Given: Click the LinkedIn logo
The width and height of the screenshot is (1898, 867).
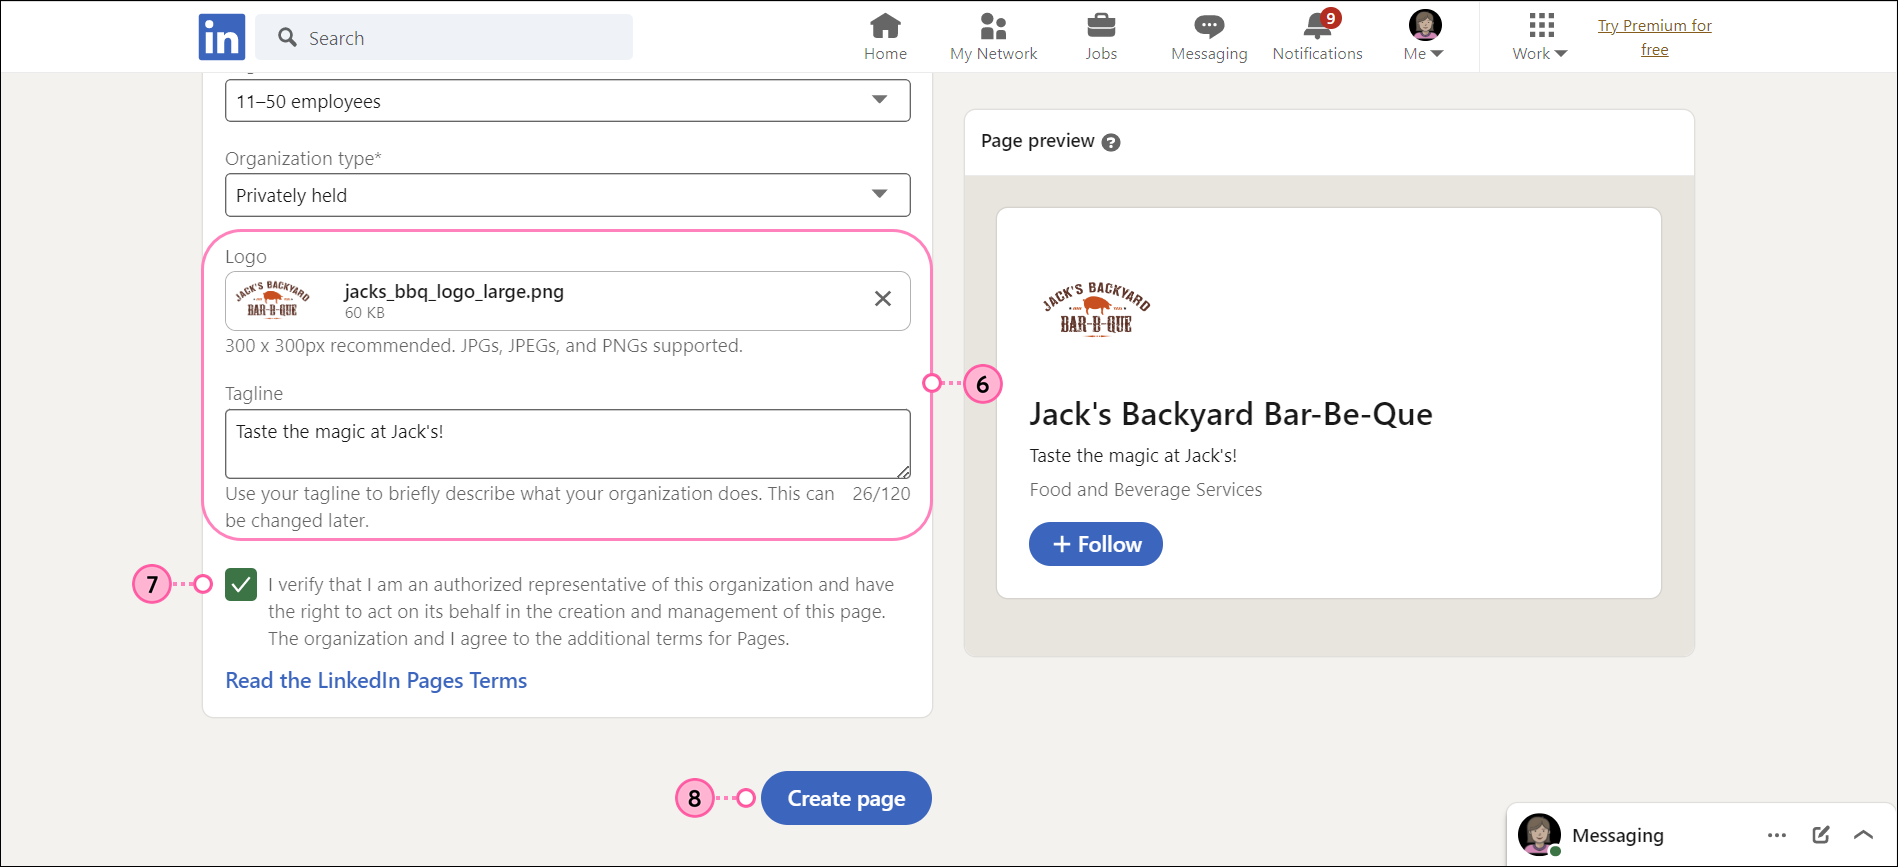Looking at the screenshot, I should click(222, 37).
